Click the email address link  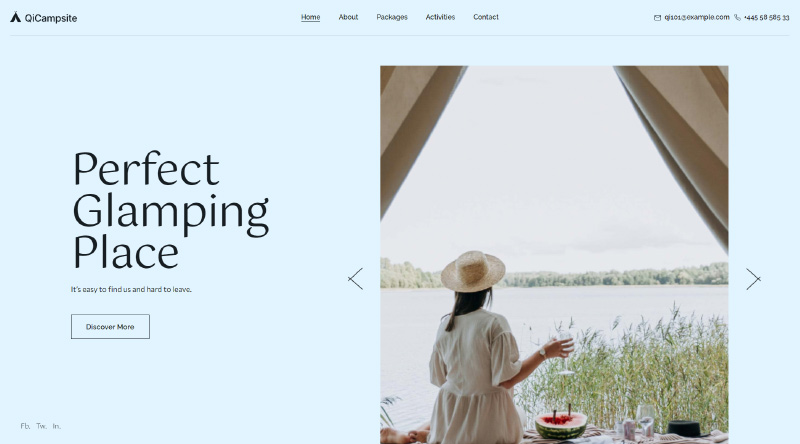click(x=697, y=17)
